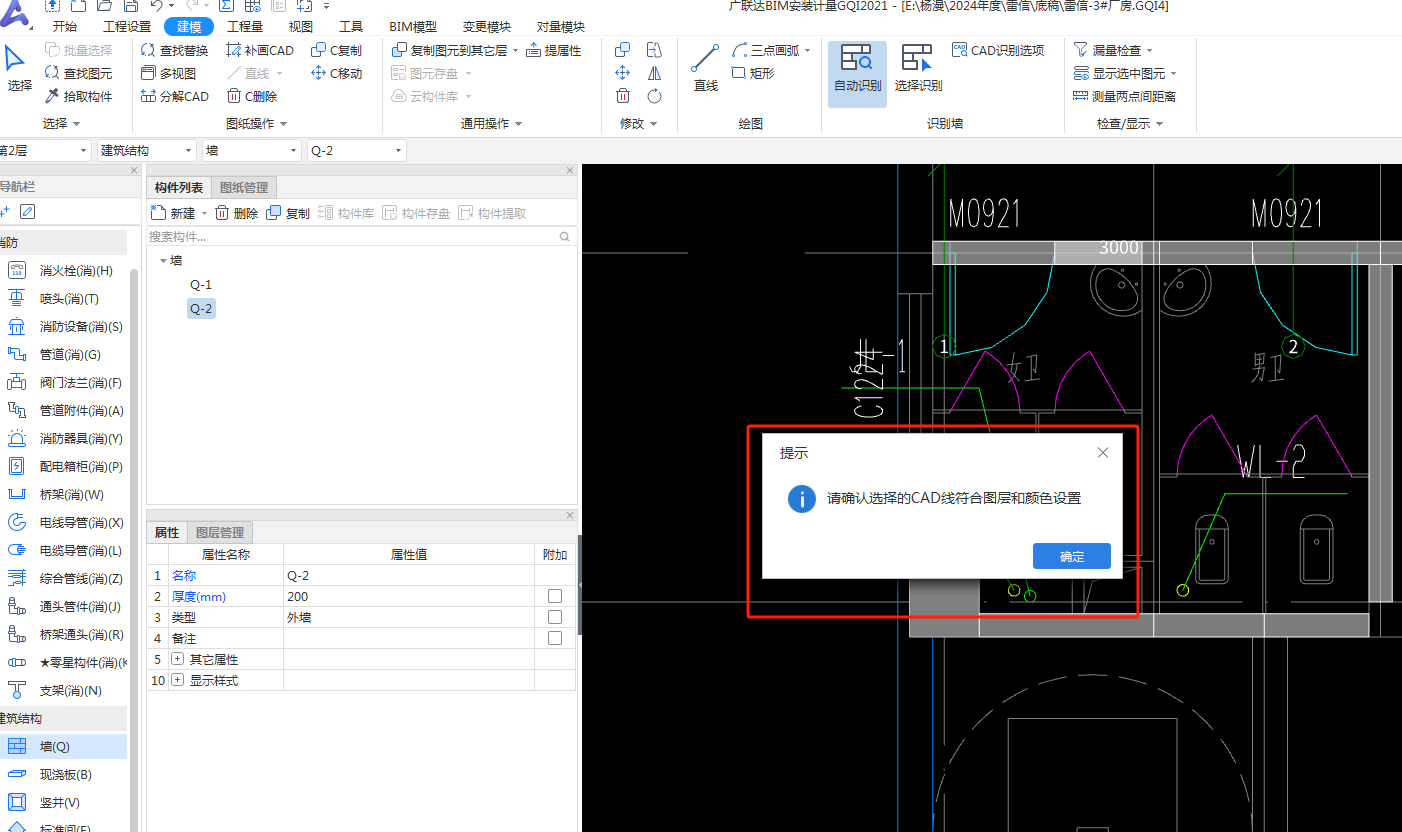Click 确定 in the 提示 dialog

tap(1071, 556)
